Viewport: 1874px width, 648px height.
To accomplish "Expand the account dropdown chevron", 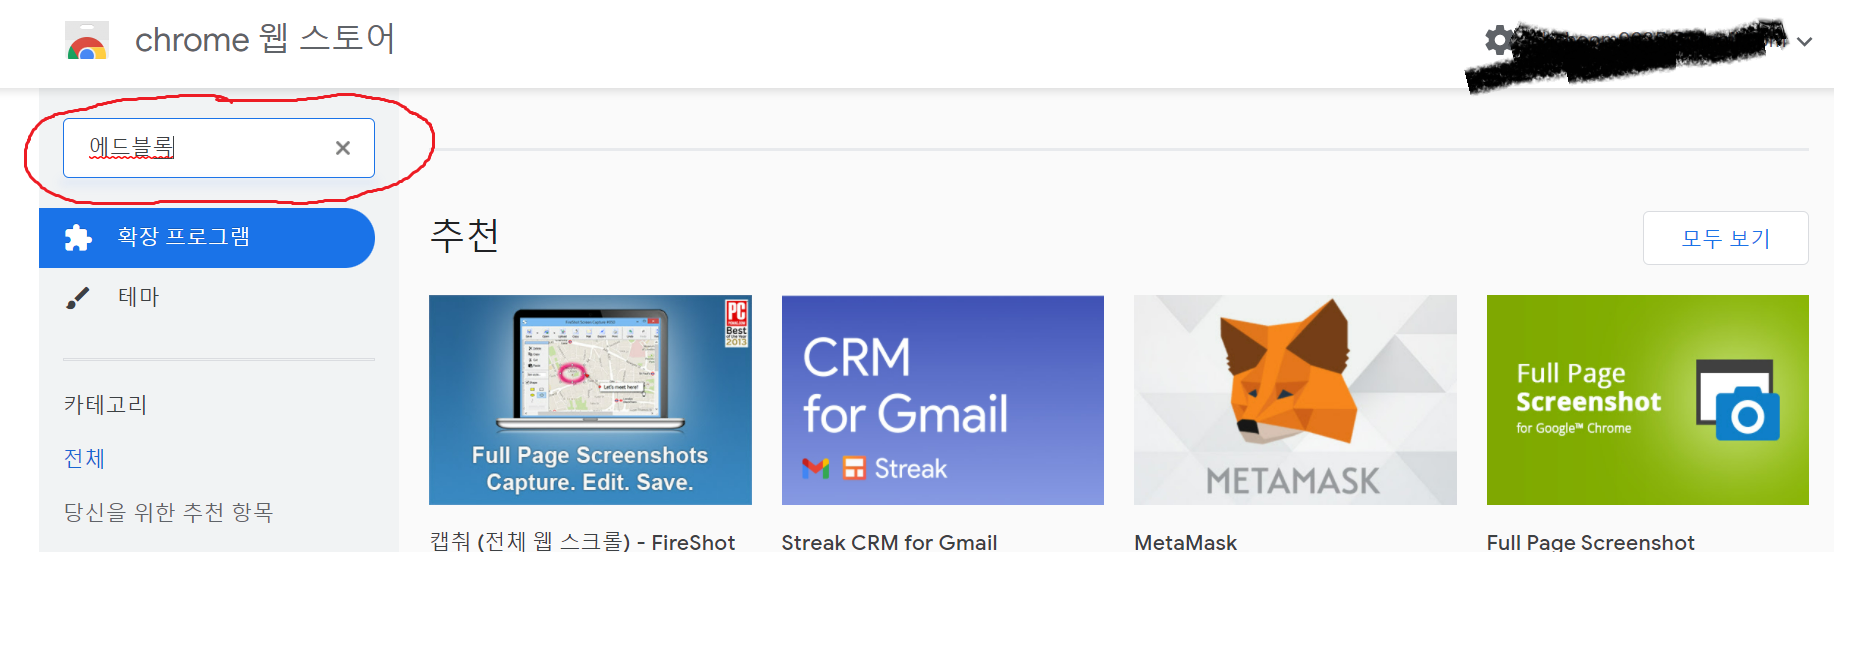I will click(x=1804, y=42).
